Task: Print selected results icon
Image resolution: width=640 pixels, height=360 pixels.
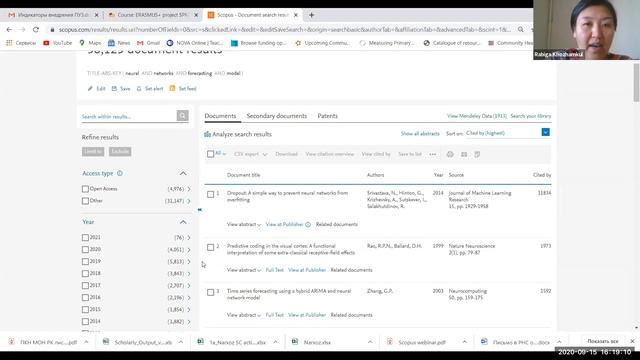Action: click(450, 154)
